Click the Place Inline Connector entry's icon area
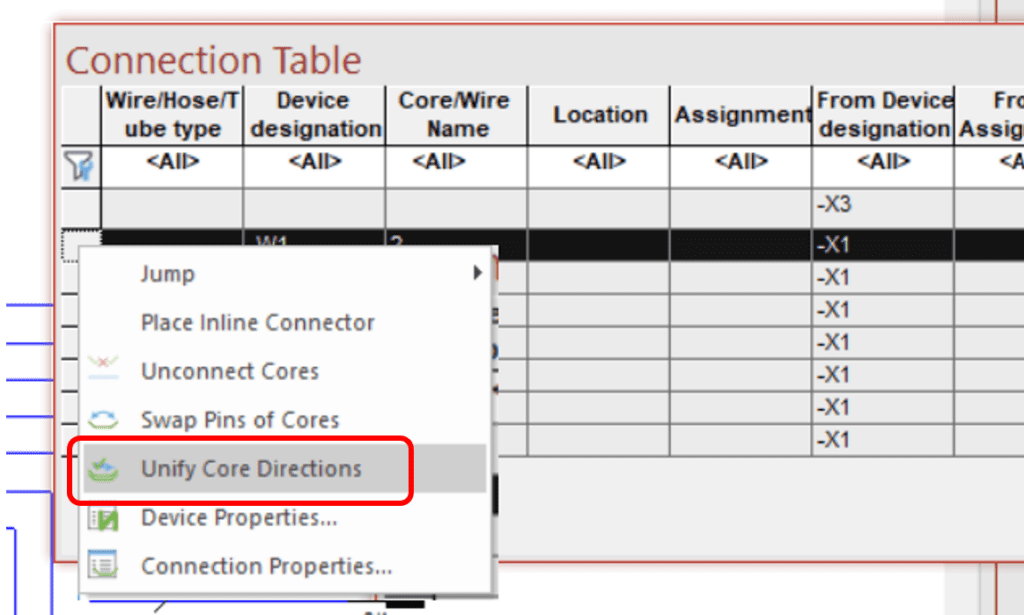1024x615 pixels. pos(105,322)
